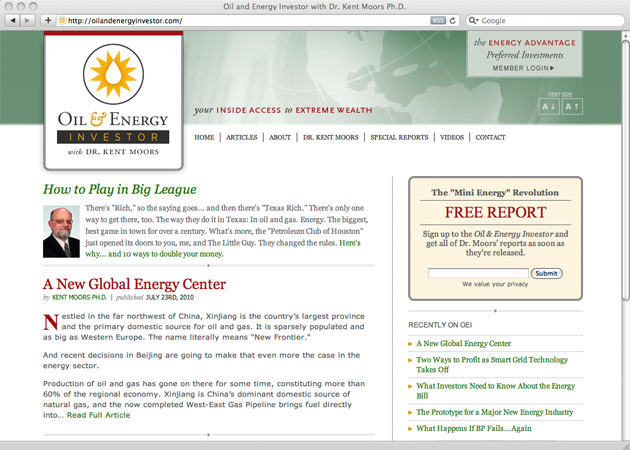
Task: Decrease text size with A↓ button
Action: [x=548, y=106]
